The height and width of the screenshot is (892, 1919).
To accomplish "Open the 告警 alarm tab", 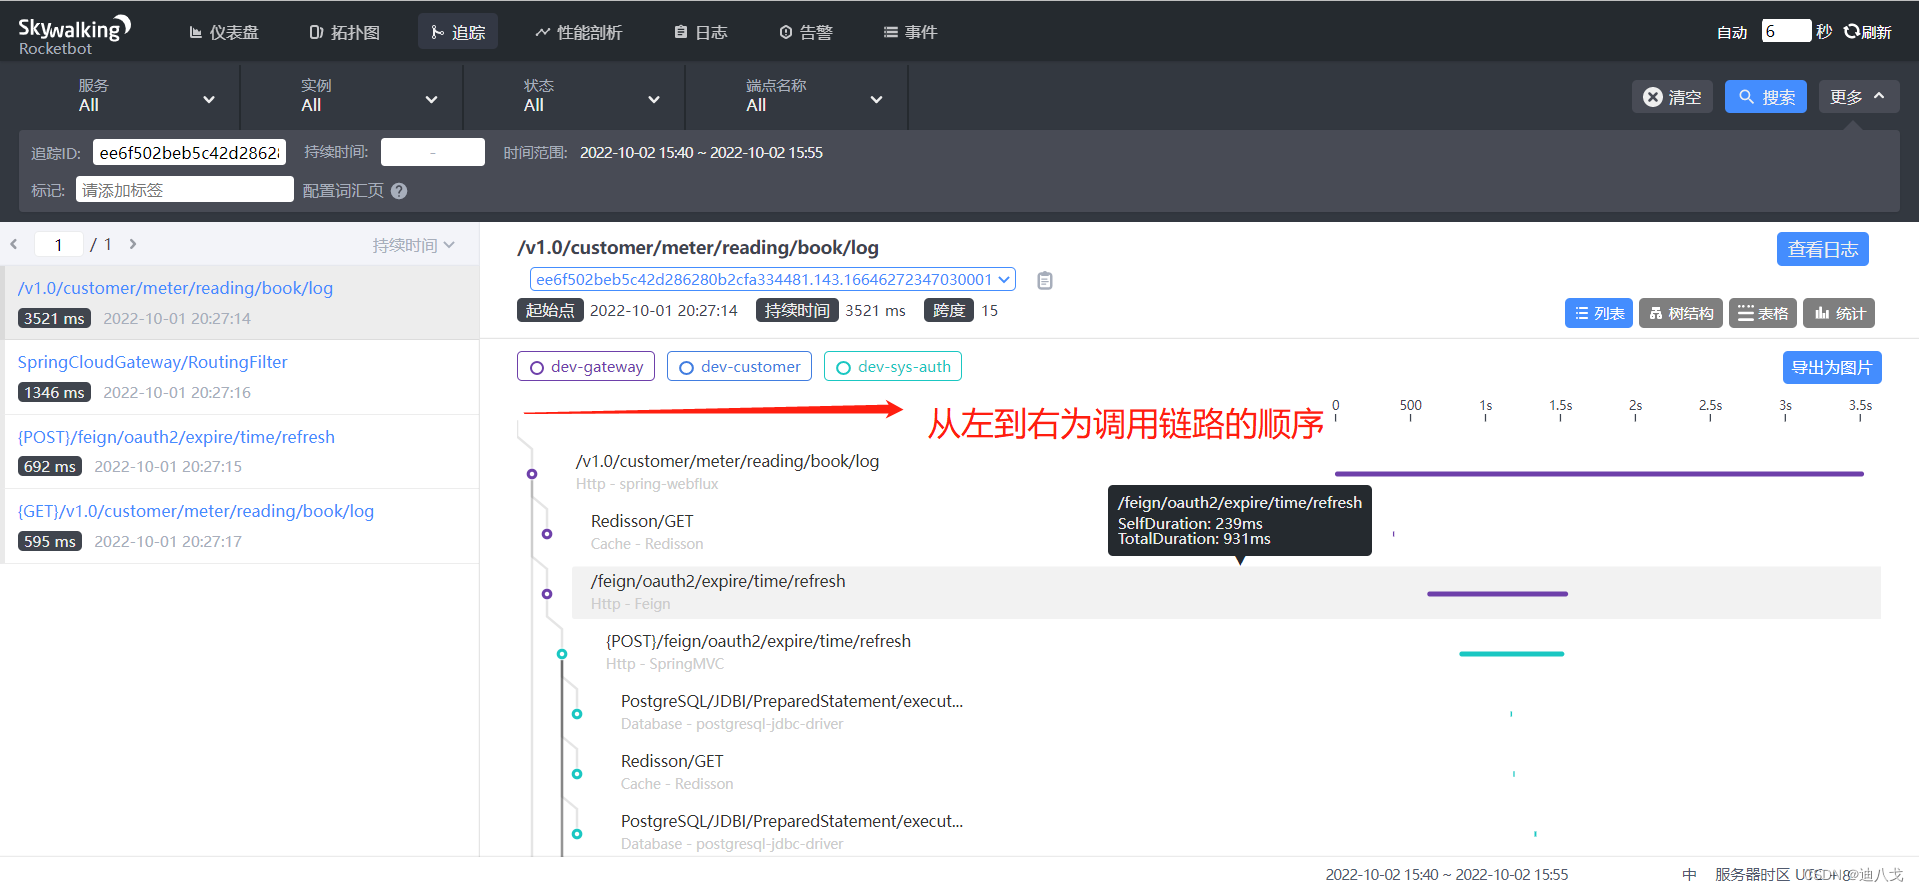I will 806,32.
